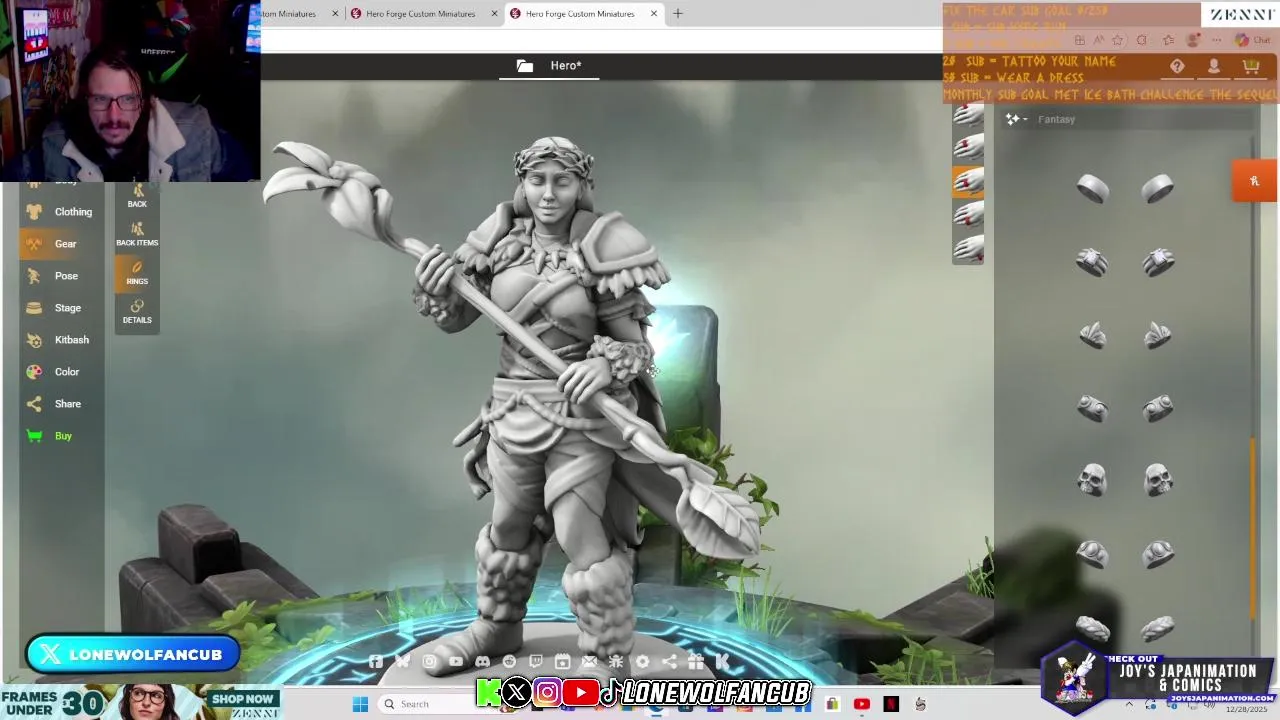Screen dimensions: 1280x720
Task: Click the green Buy button
Action: click(61, 436)
